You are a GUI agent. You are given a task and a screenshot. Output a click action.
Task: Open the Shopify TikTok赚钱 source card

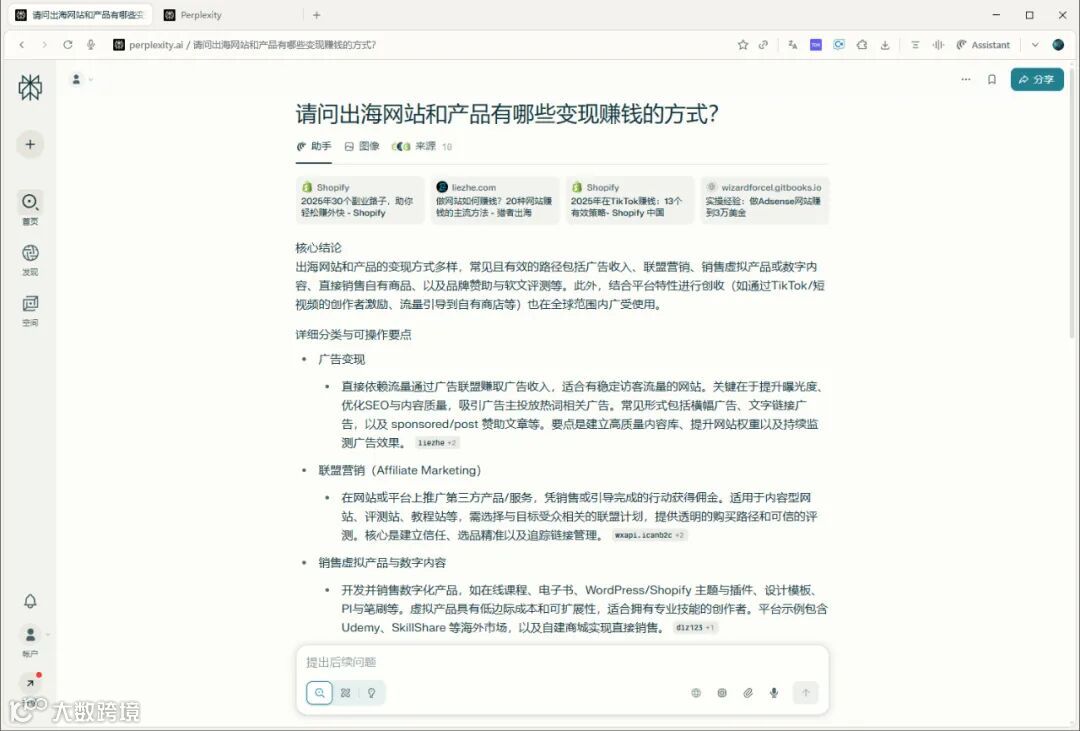coord(630,200)
